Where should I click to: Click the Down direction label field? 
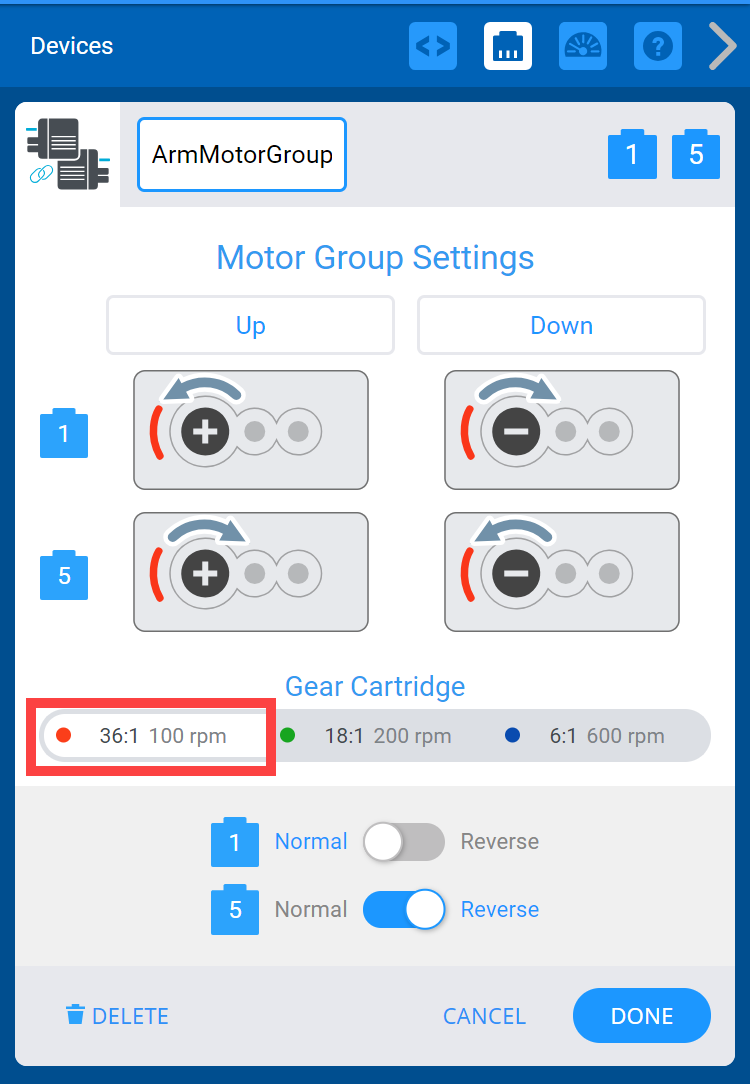(561, 326)
